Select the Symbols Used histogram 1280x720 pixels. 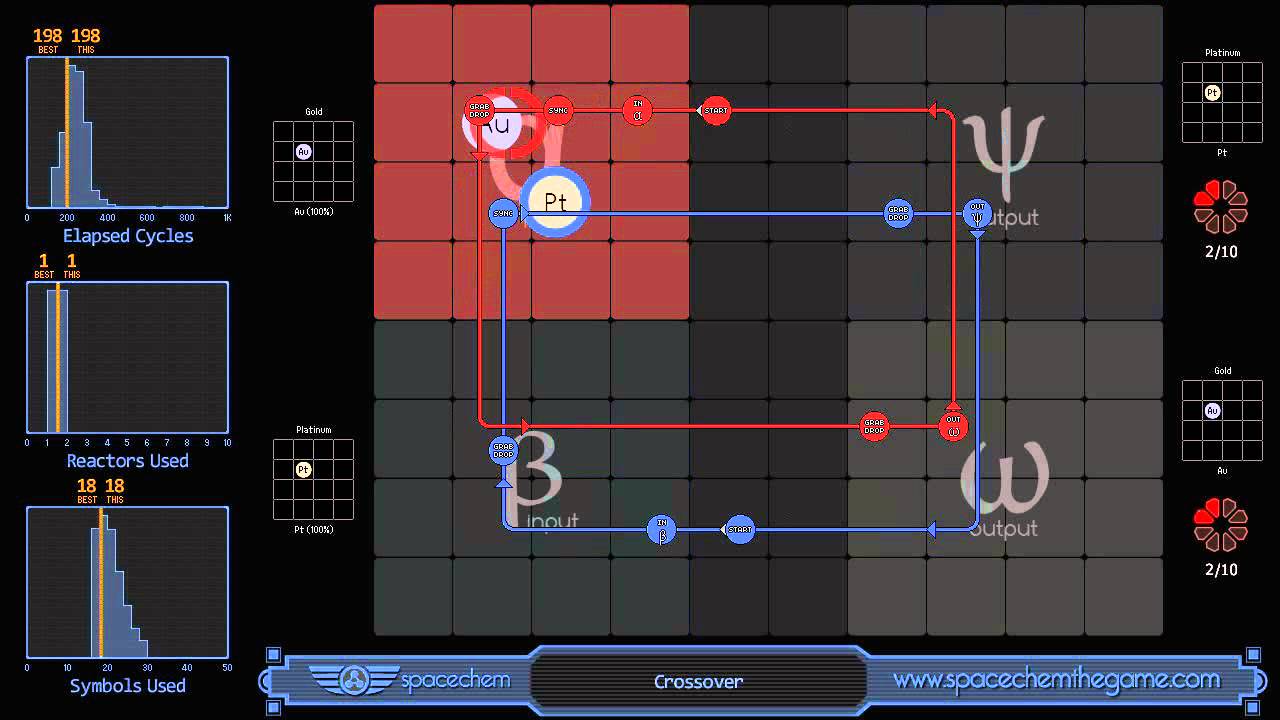[128, 583]
